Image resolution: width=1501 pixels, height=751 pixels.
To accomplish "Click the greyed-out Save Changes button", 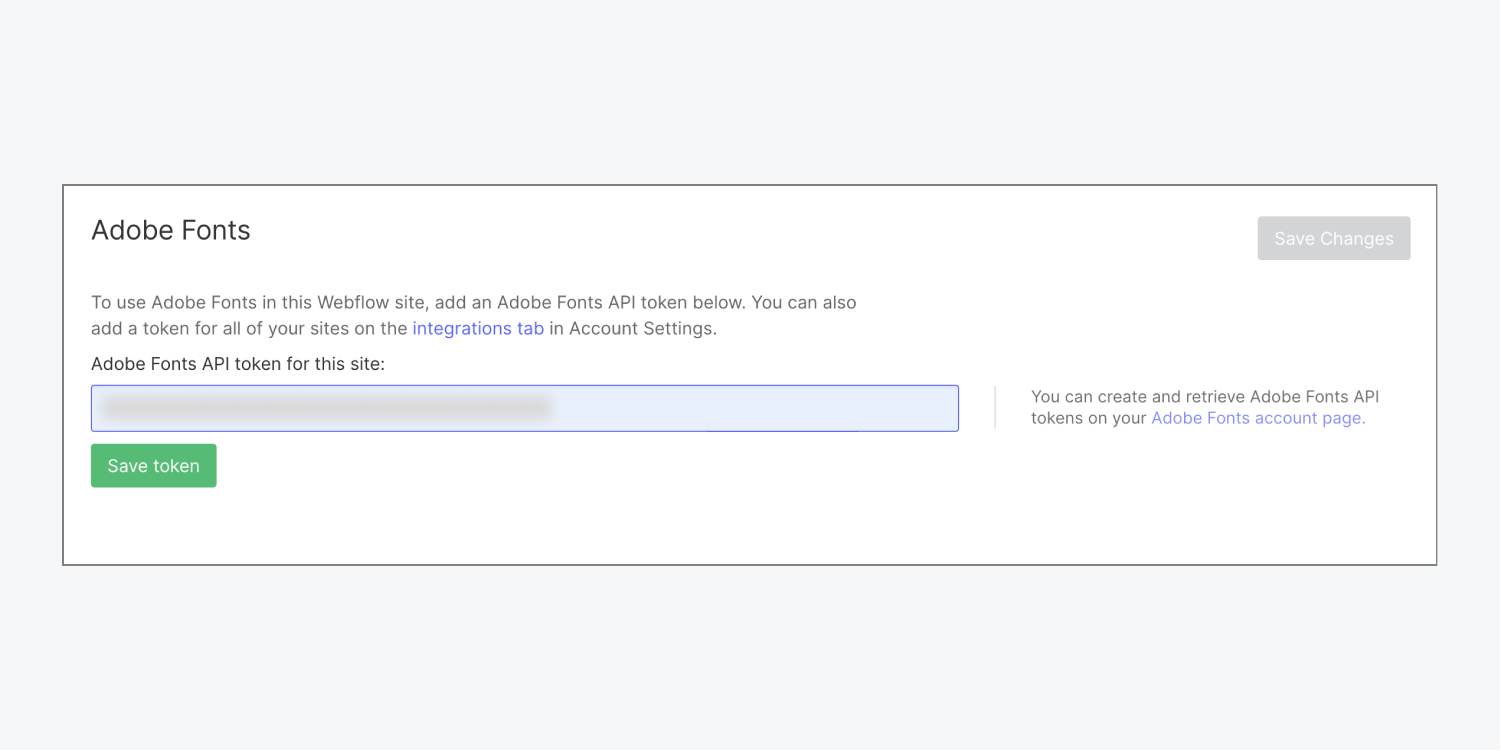I will [1334, 238].
